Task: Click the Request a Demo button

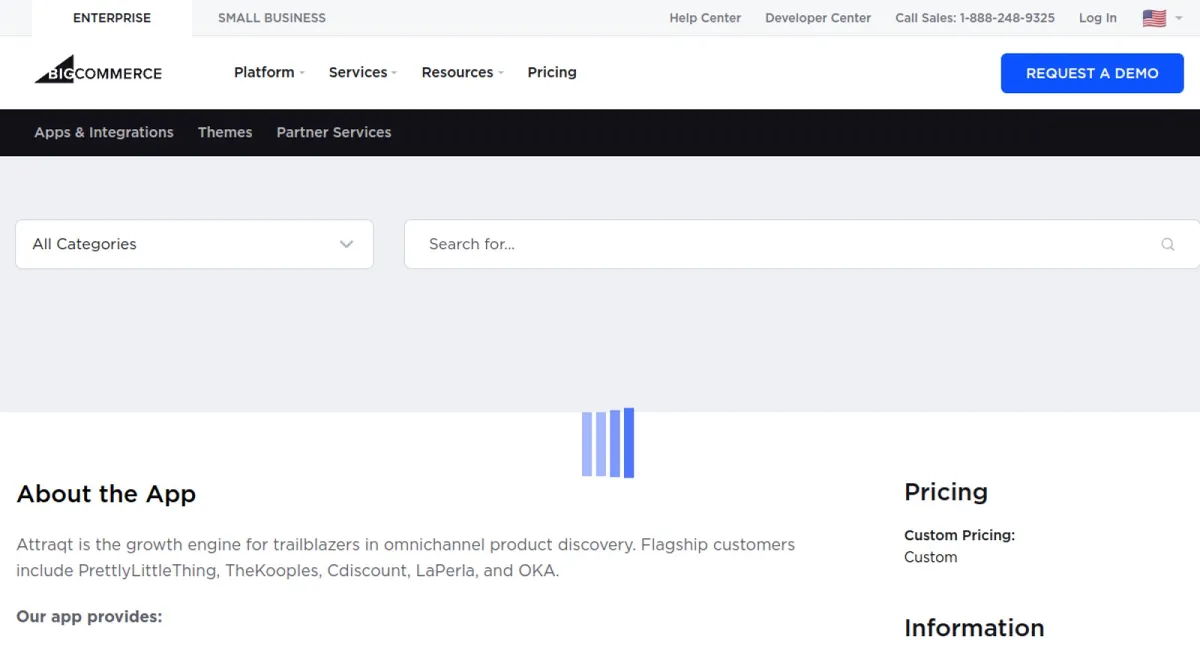Action: pyautogui.click(x=1092, y=72)
